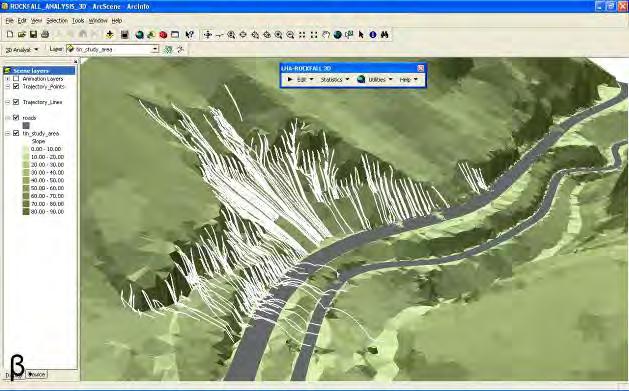Click the Find binoculars icon
Viewport: 629px width, 391px height.
point(385,35)
